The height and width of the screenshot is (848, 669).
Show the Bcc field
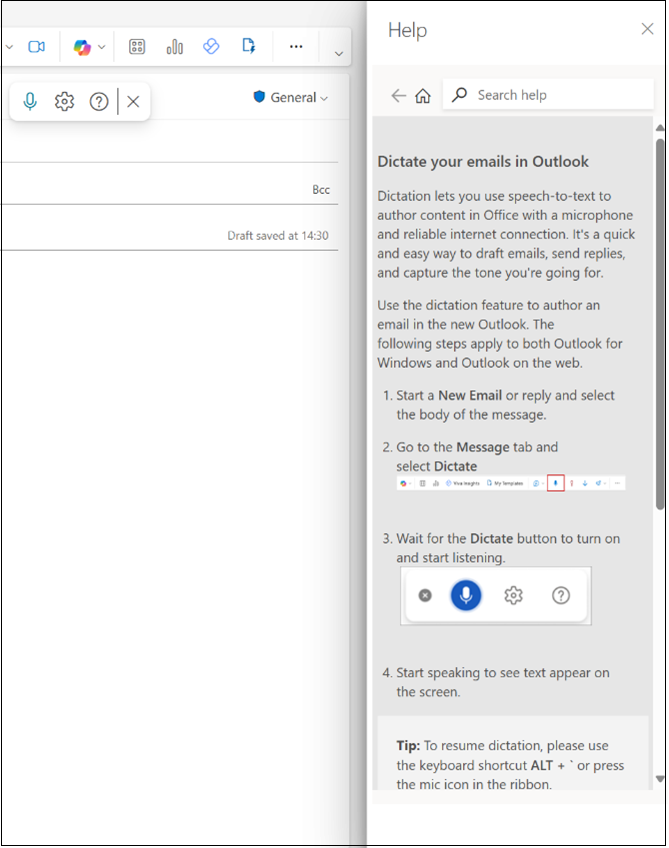tap(321, 190)
